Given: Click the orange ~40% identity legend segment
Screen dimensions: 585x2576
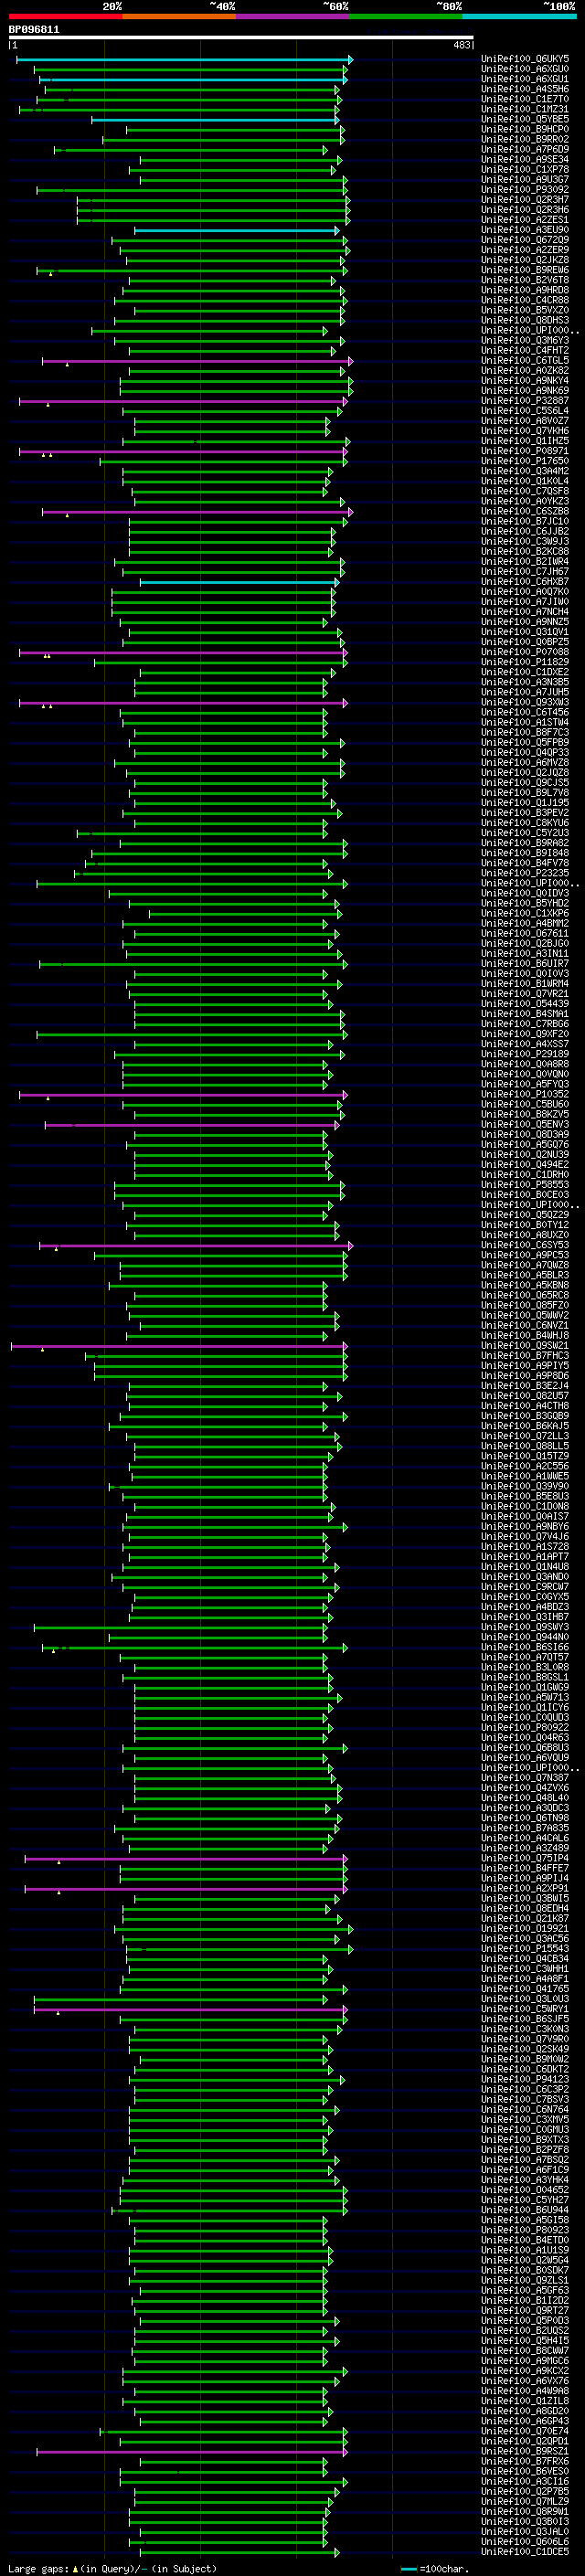Looking at the screenshot, I should tap(179, 16).
